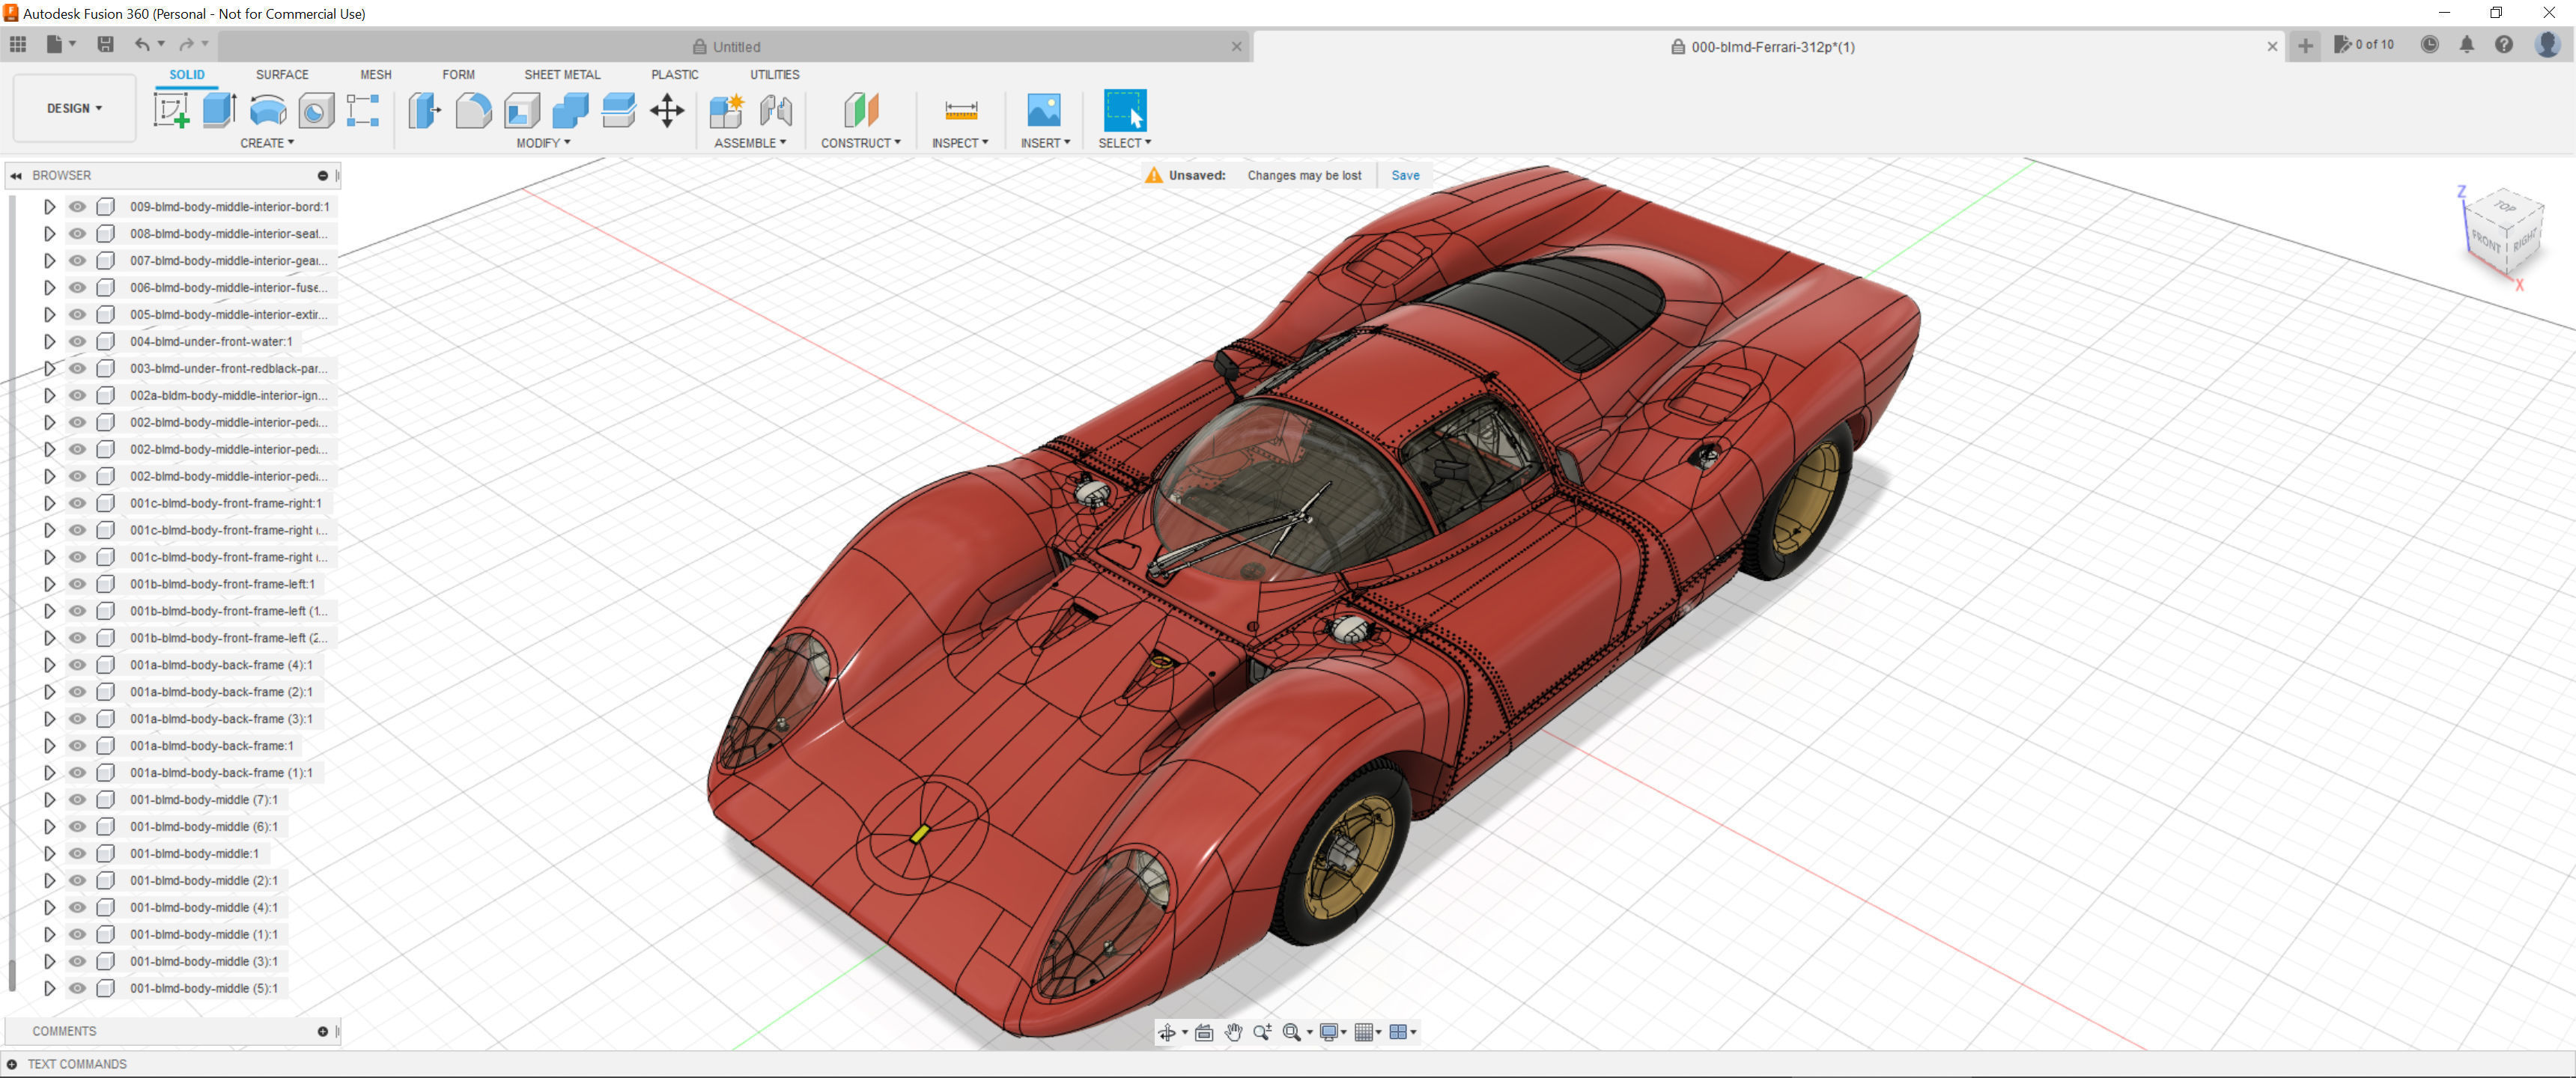This screenshot has height=1078, width=2576.
Task: Open the MODIFY dropdown menu
Action: [543, 143]
